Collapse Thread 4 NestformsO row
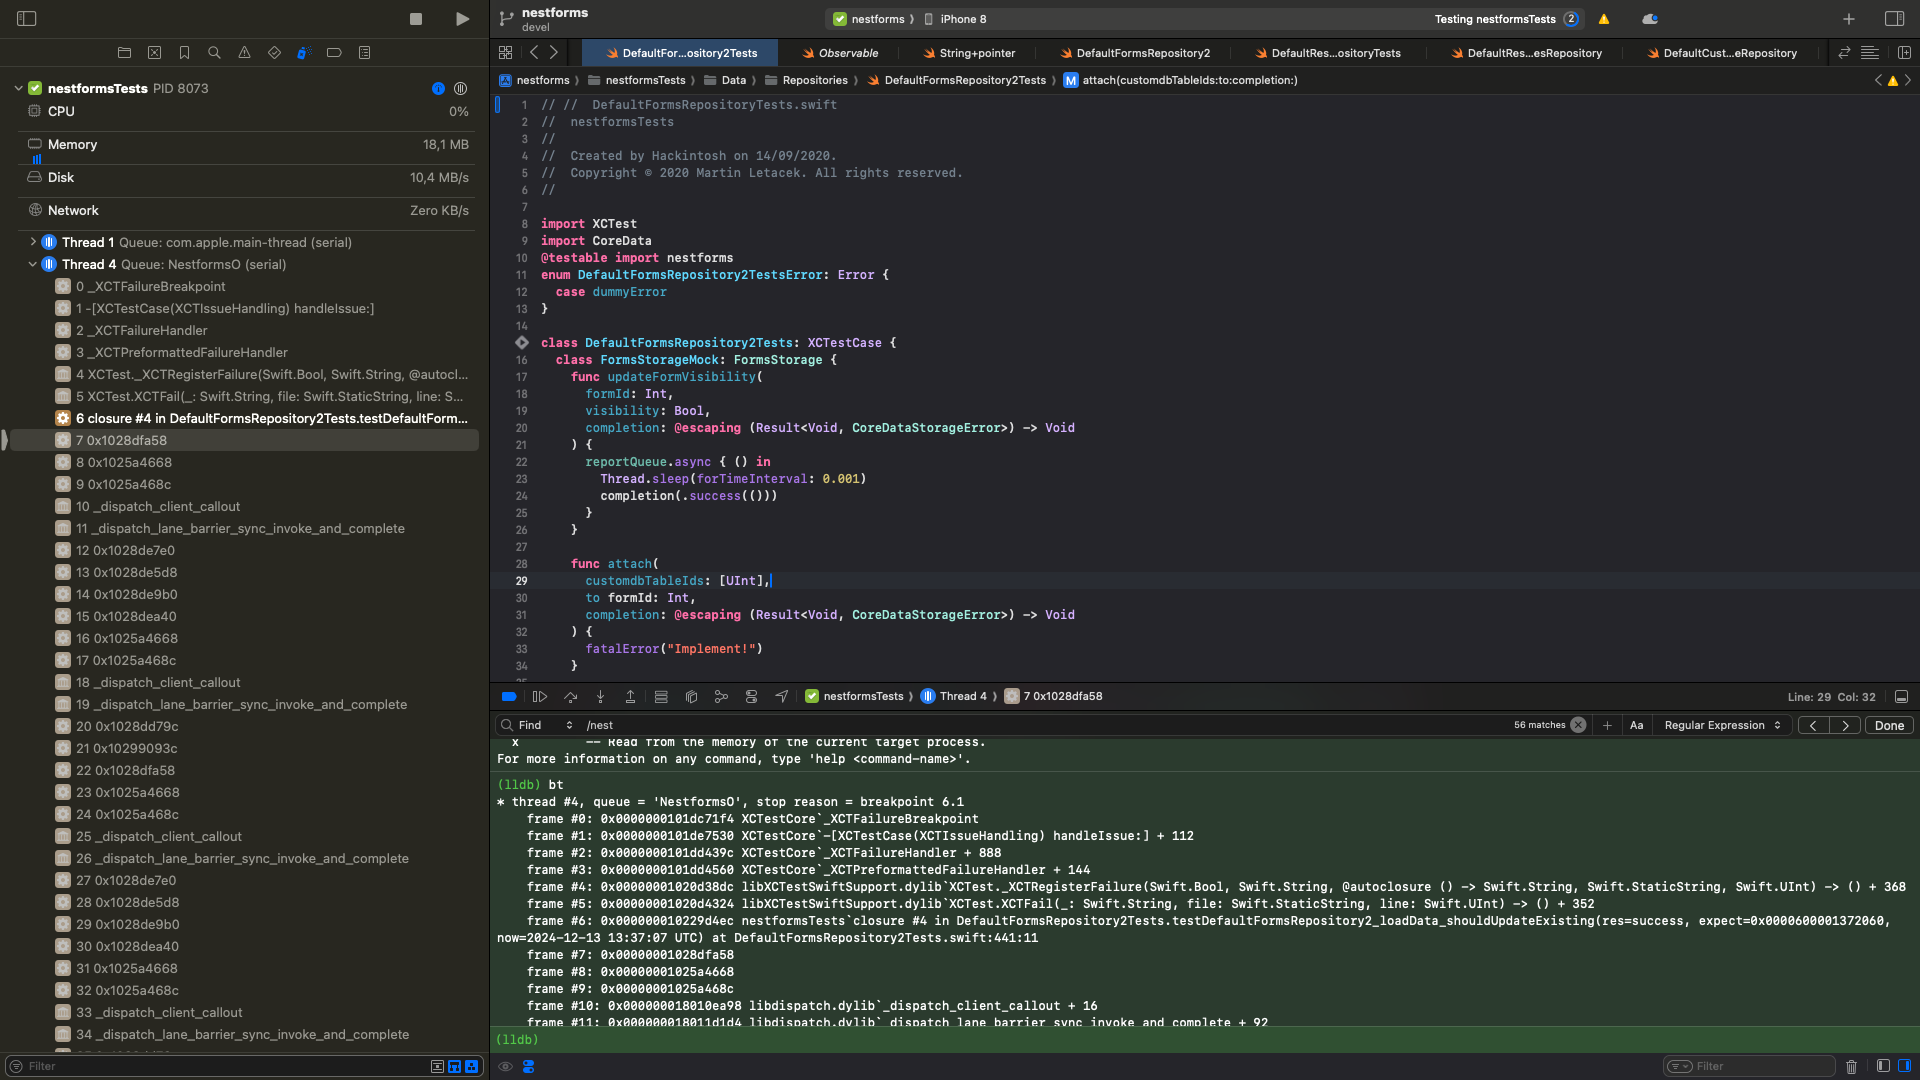 [32, 264]
